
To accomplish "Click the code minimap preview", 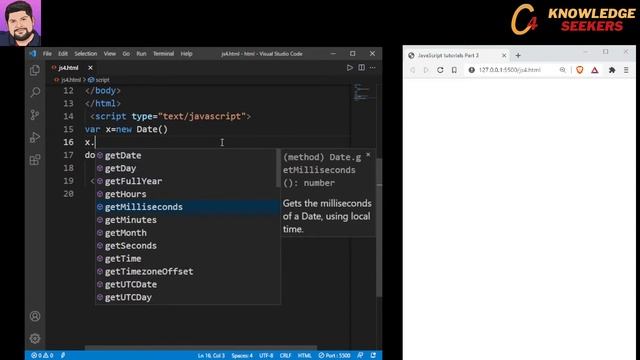I will (x=362, y=92).
